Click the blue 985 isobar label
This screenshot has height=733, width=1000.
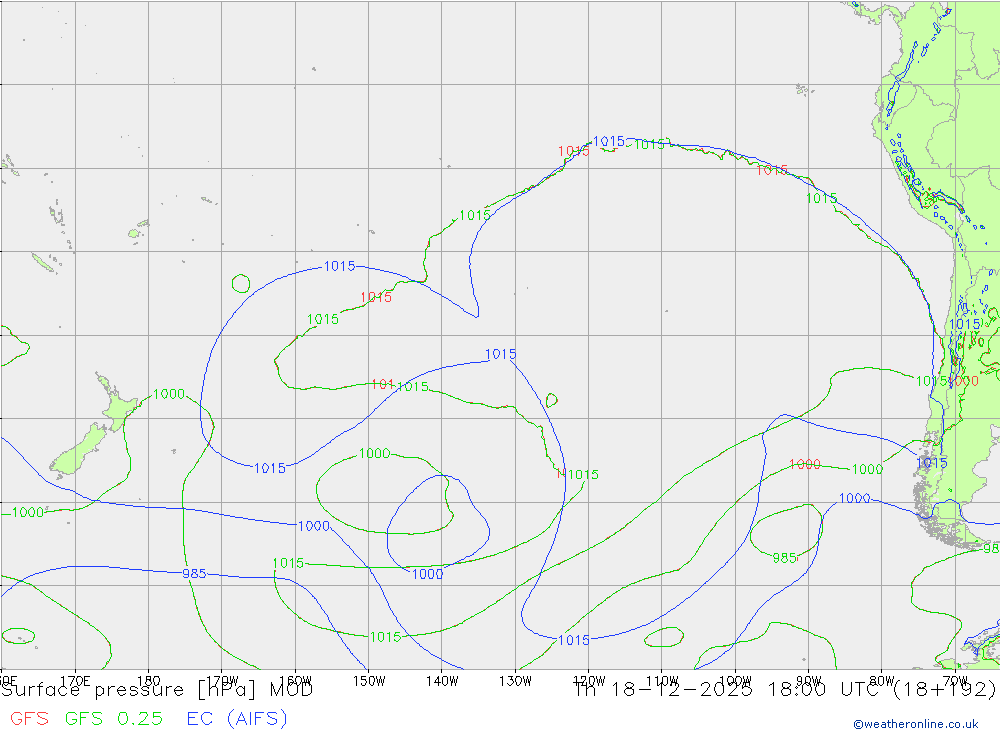click(195, 574)
